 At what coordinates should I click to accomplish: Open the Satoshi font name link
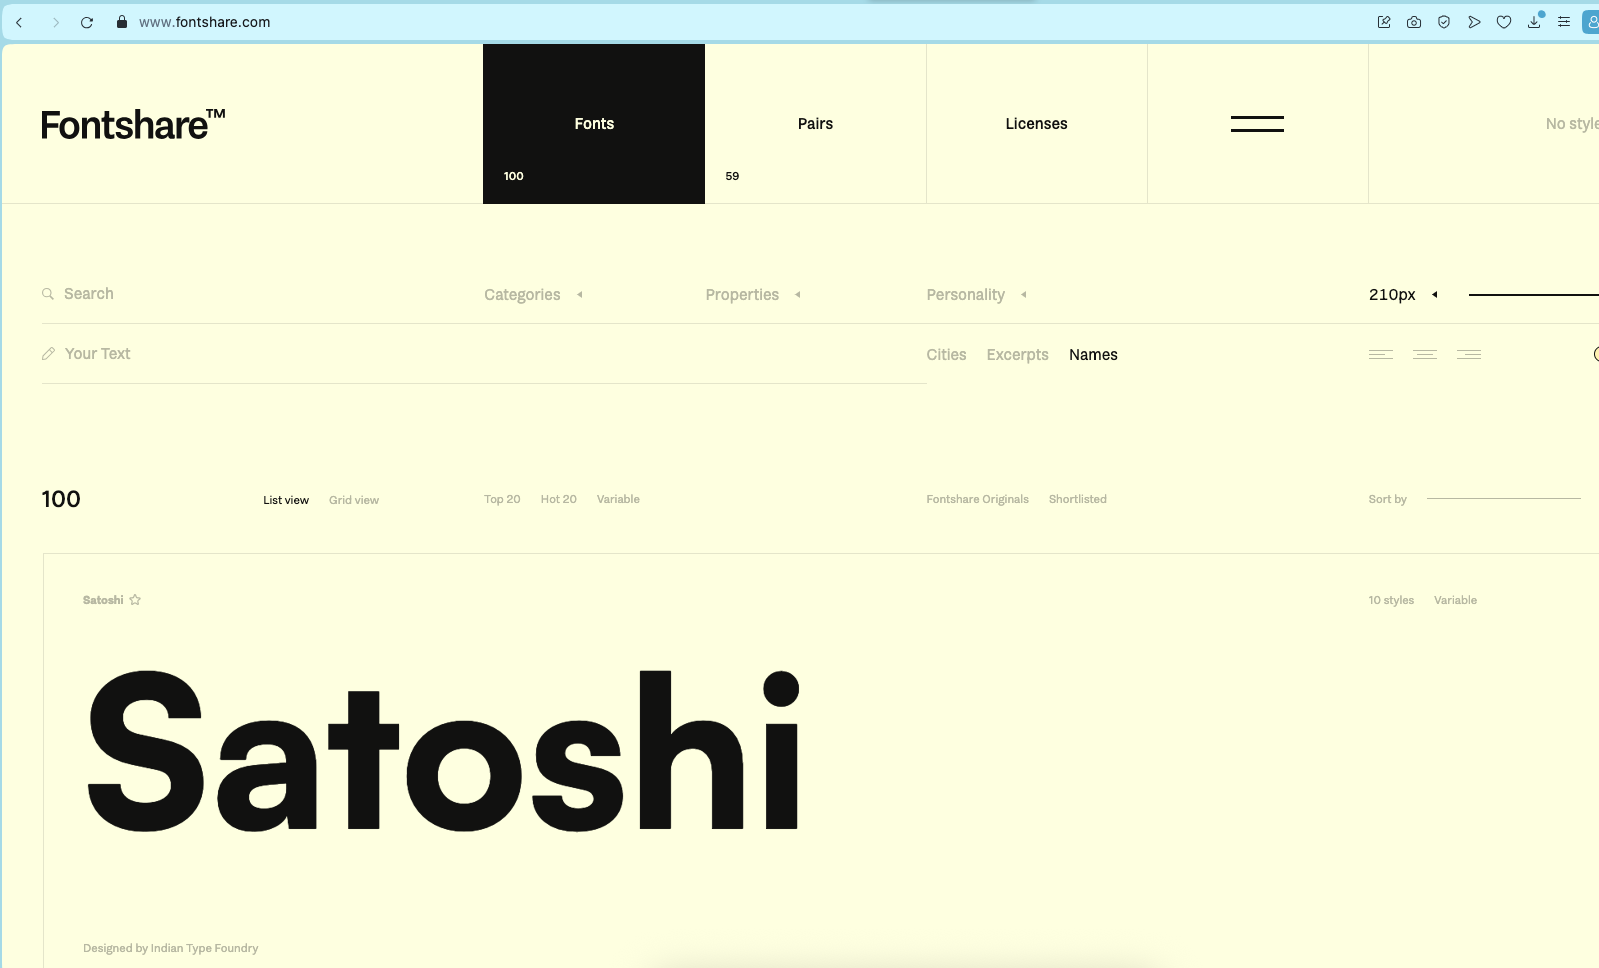(x=103, y=600)
